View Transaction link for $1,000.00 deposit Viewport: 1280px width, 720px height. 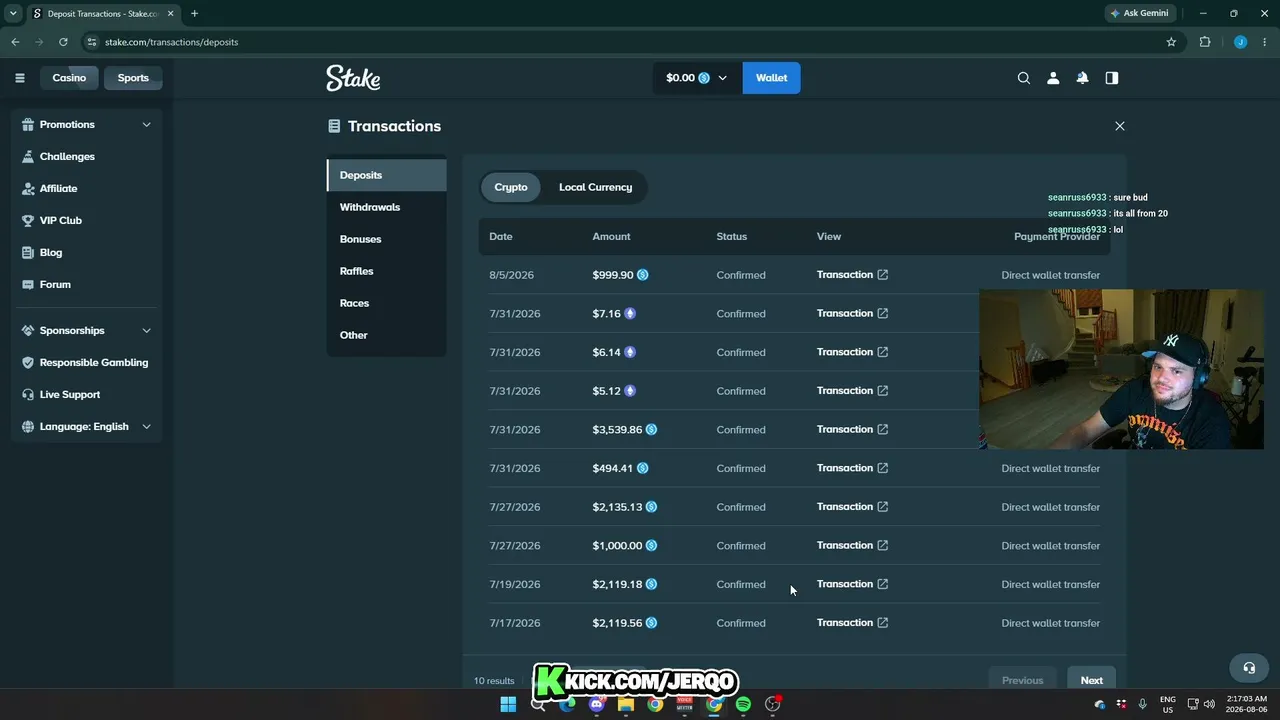coord(852,545)
